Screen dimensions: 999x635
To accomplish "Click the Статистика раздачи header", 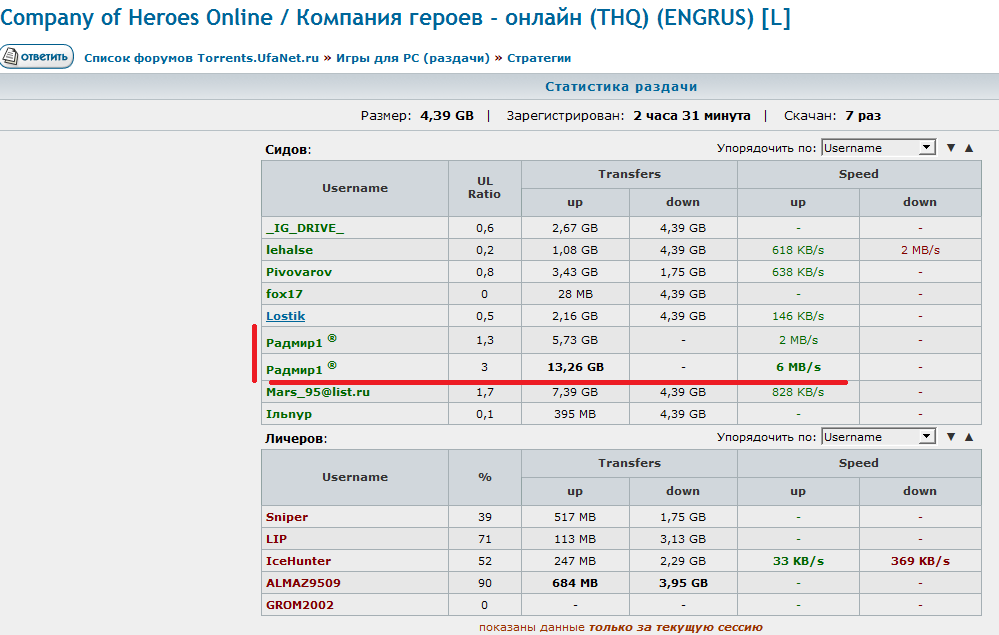I will [621, 87].
